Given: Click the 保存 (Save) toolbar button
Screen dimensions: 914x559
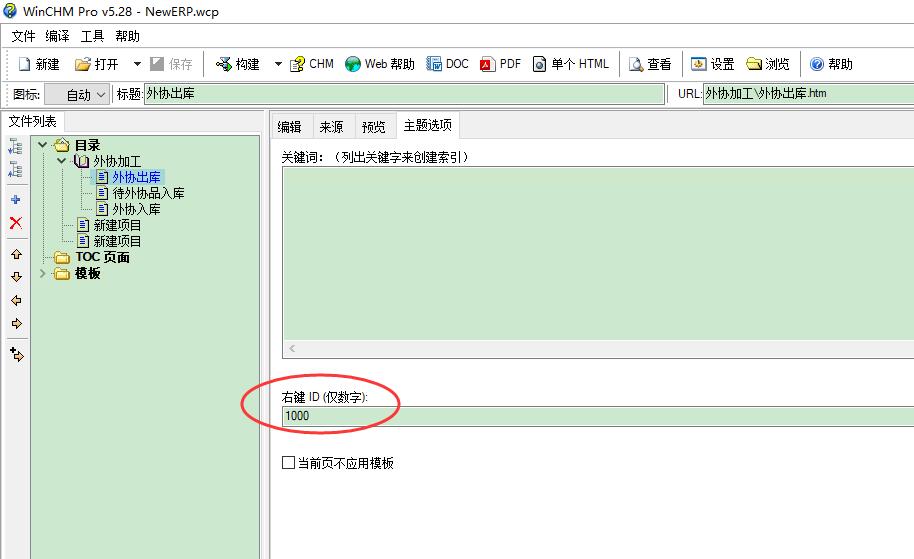Looking at the screenshot, I should click(x=171, y=64).
